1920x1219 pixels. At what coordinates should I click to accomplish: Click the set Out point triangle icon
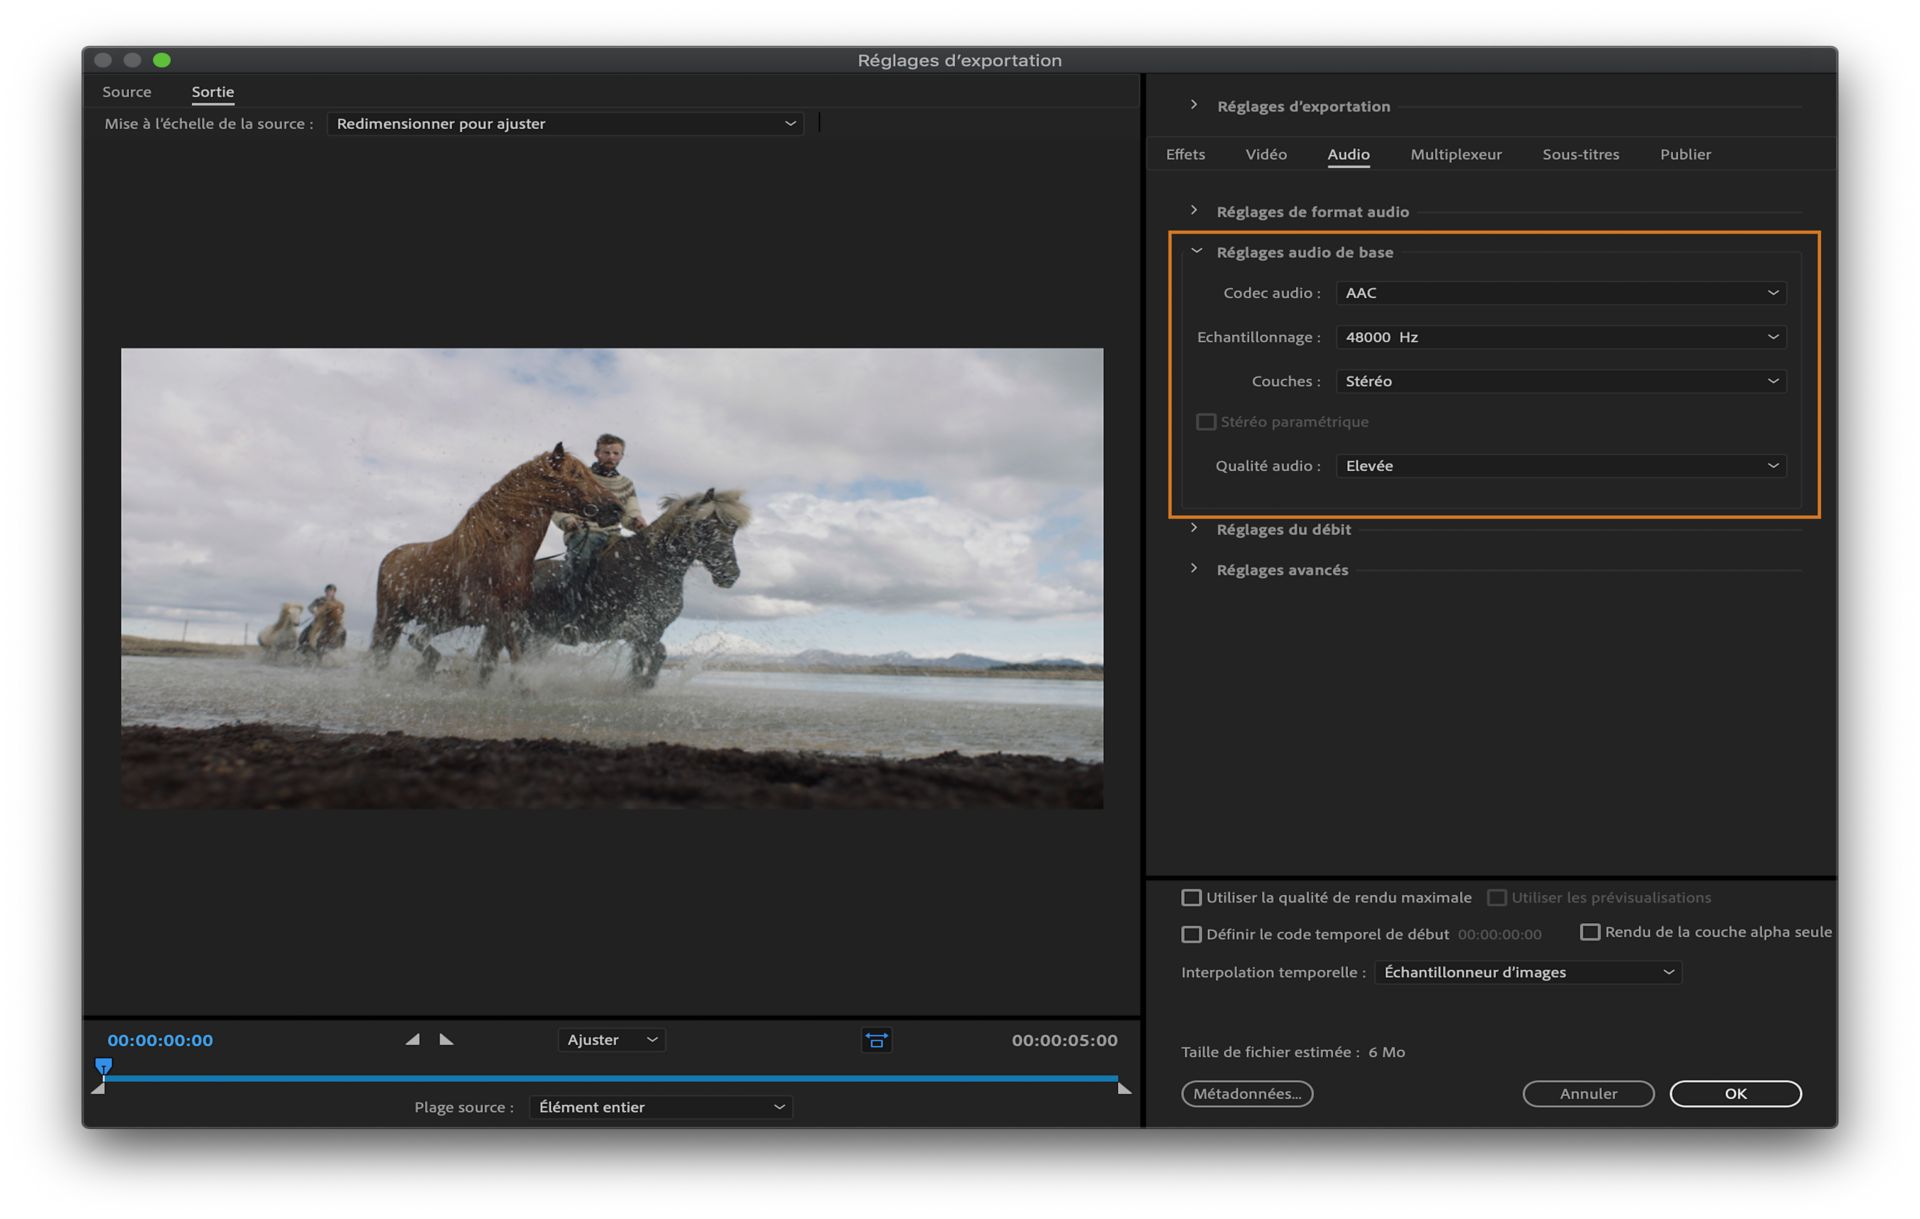[446, 1040]
